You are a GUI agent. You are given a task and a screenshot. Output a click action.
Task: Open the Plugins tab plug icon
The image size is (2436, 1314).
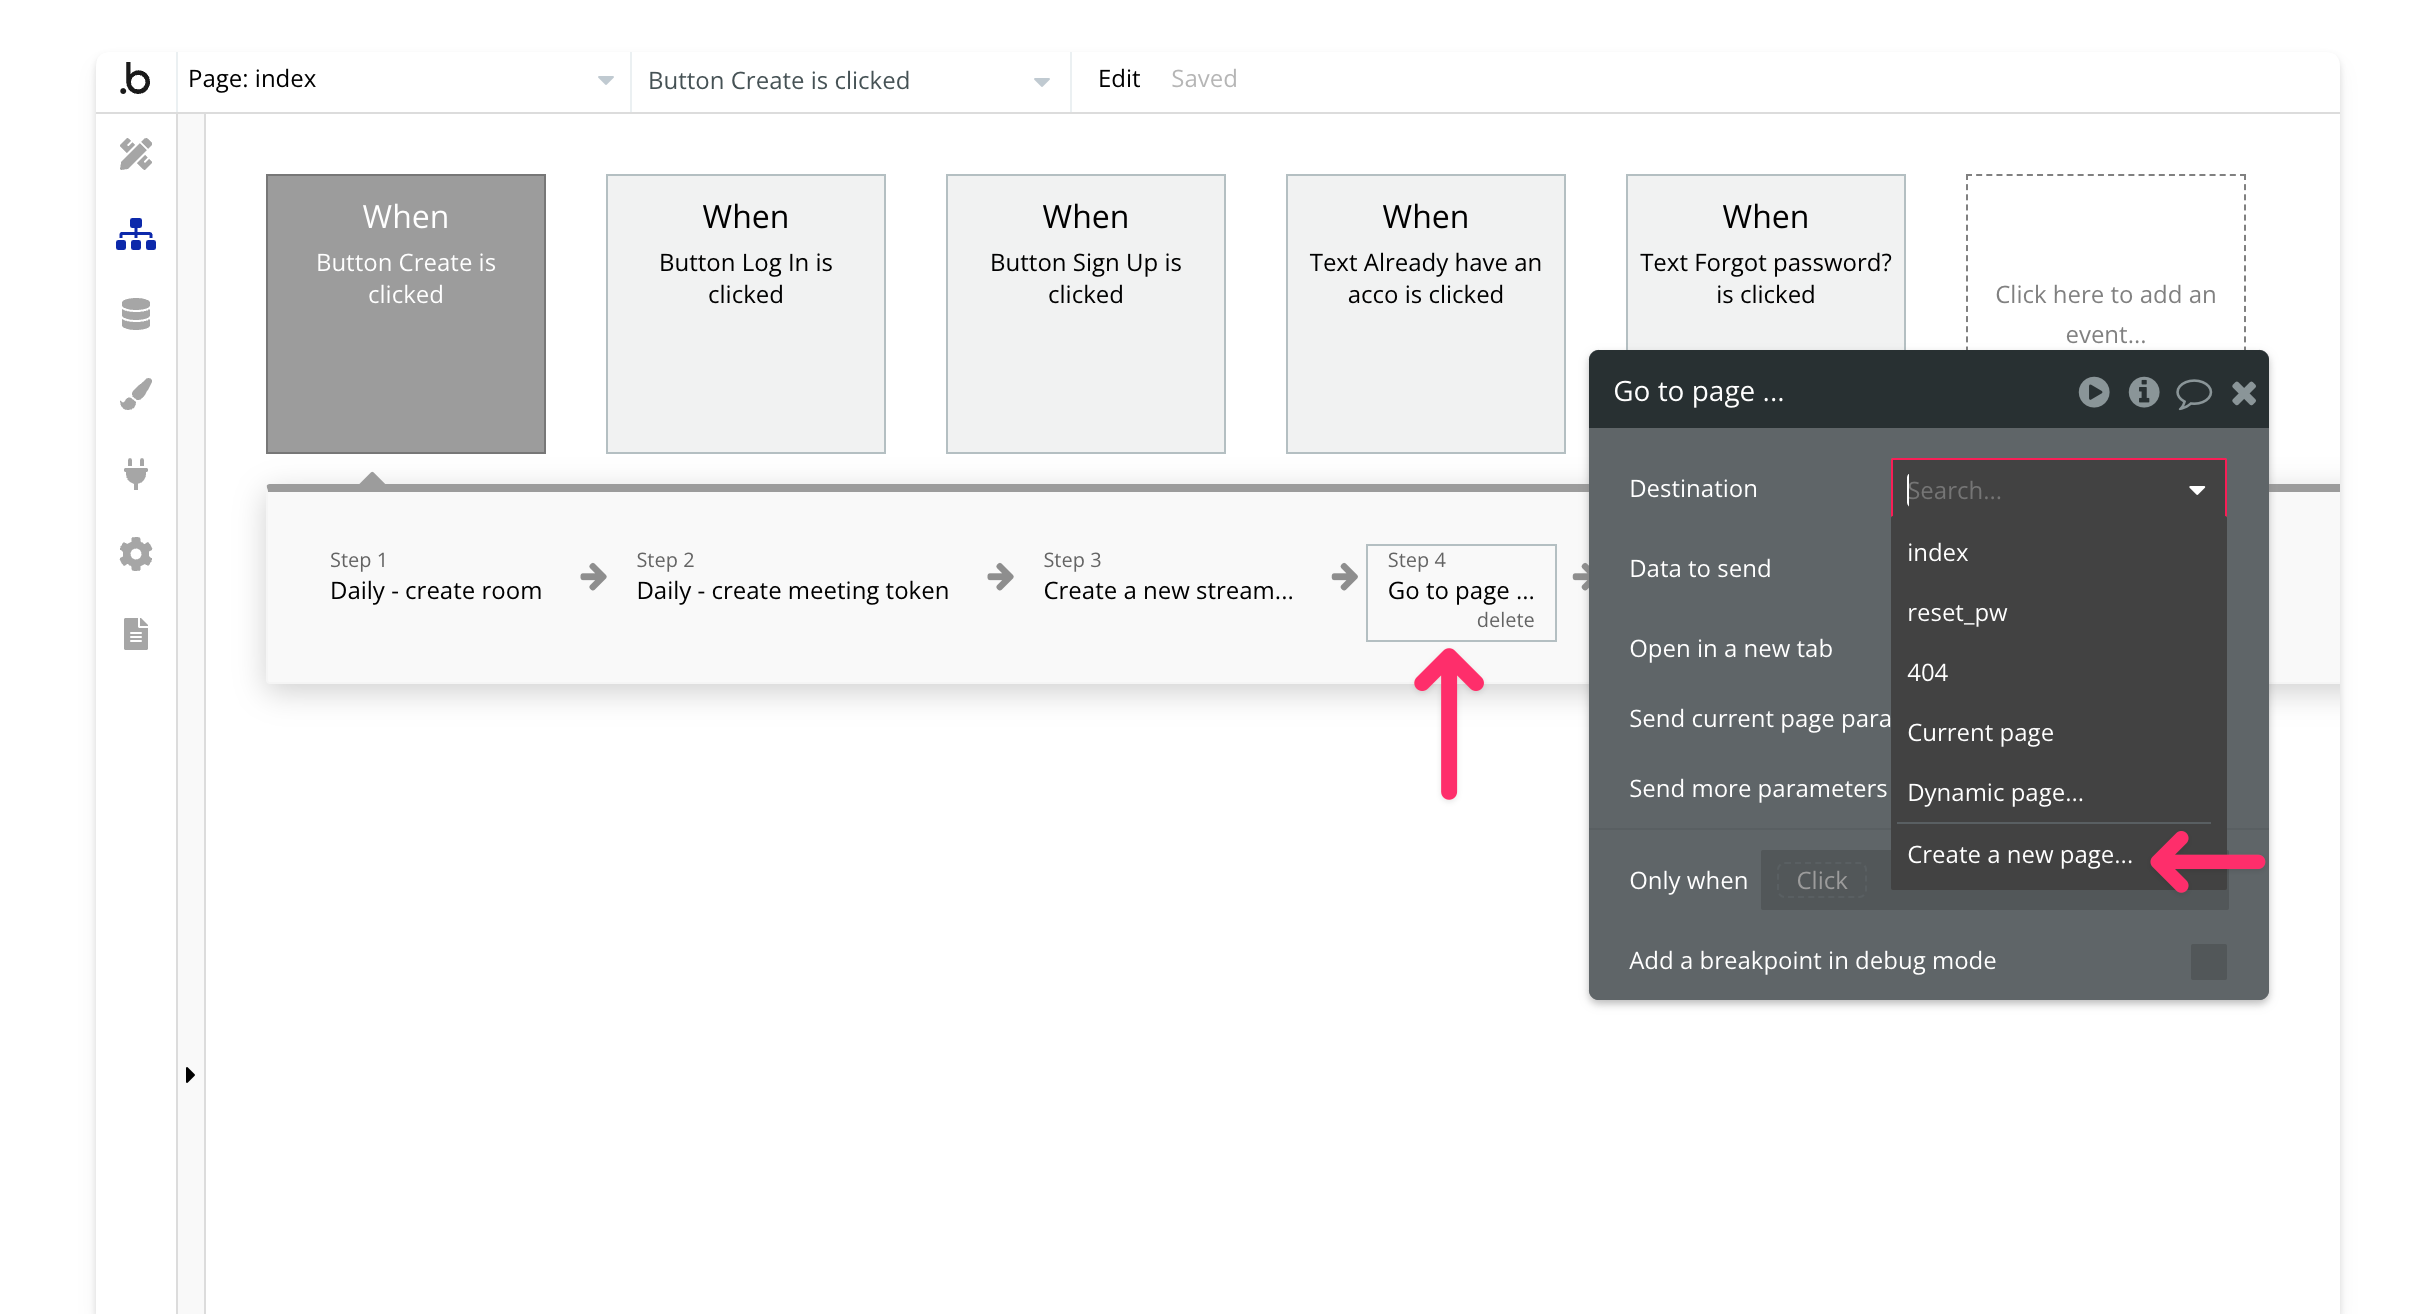136,473
